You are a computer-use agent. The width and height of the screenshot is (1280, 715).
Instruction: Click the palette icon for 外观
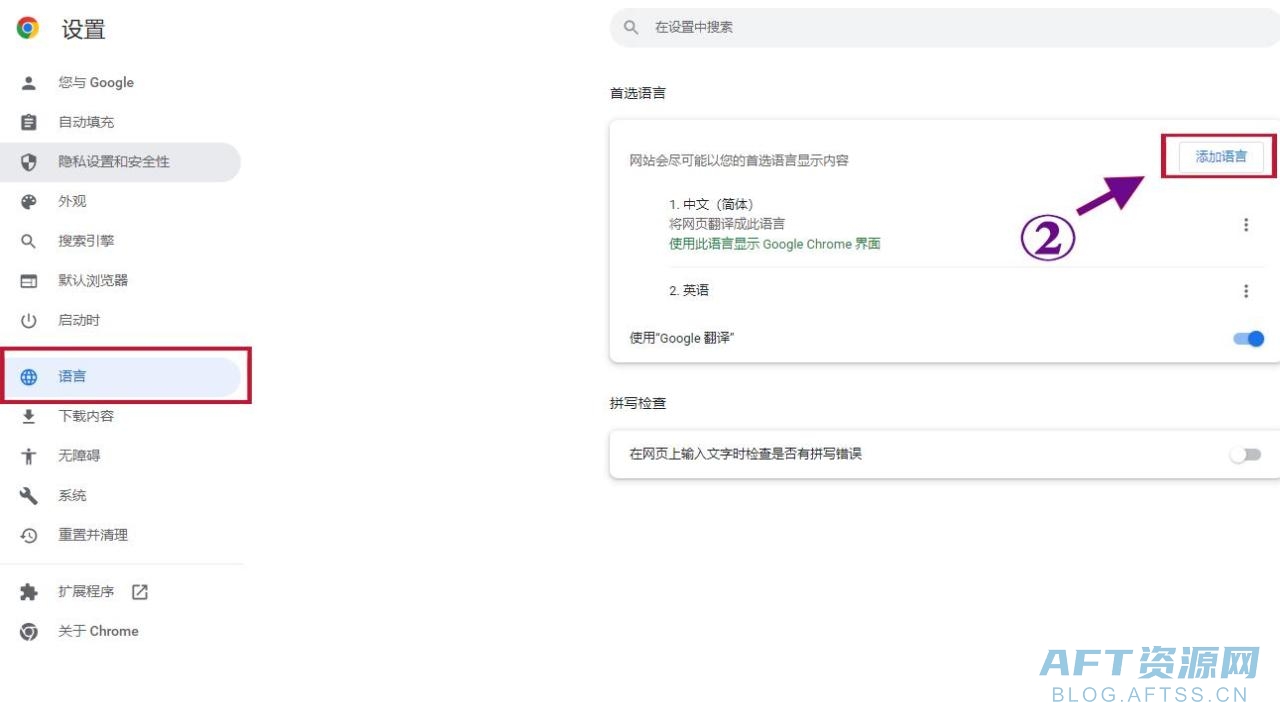coord(29,202)
